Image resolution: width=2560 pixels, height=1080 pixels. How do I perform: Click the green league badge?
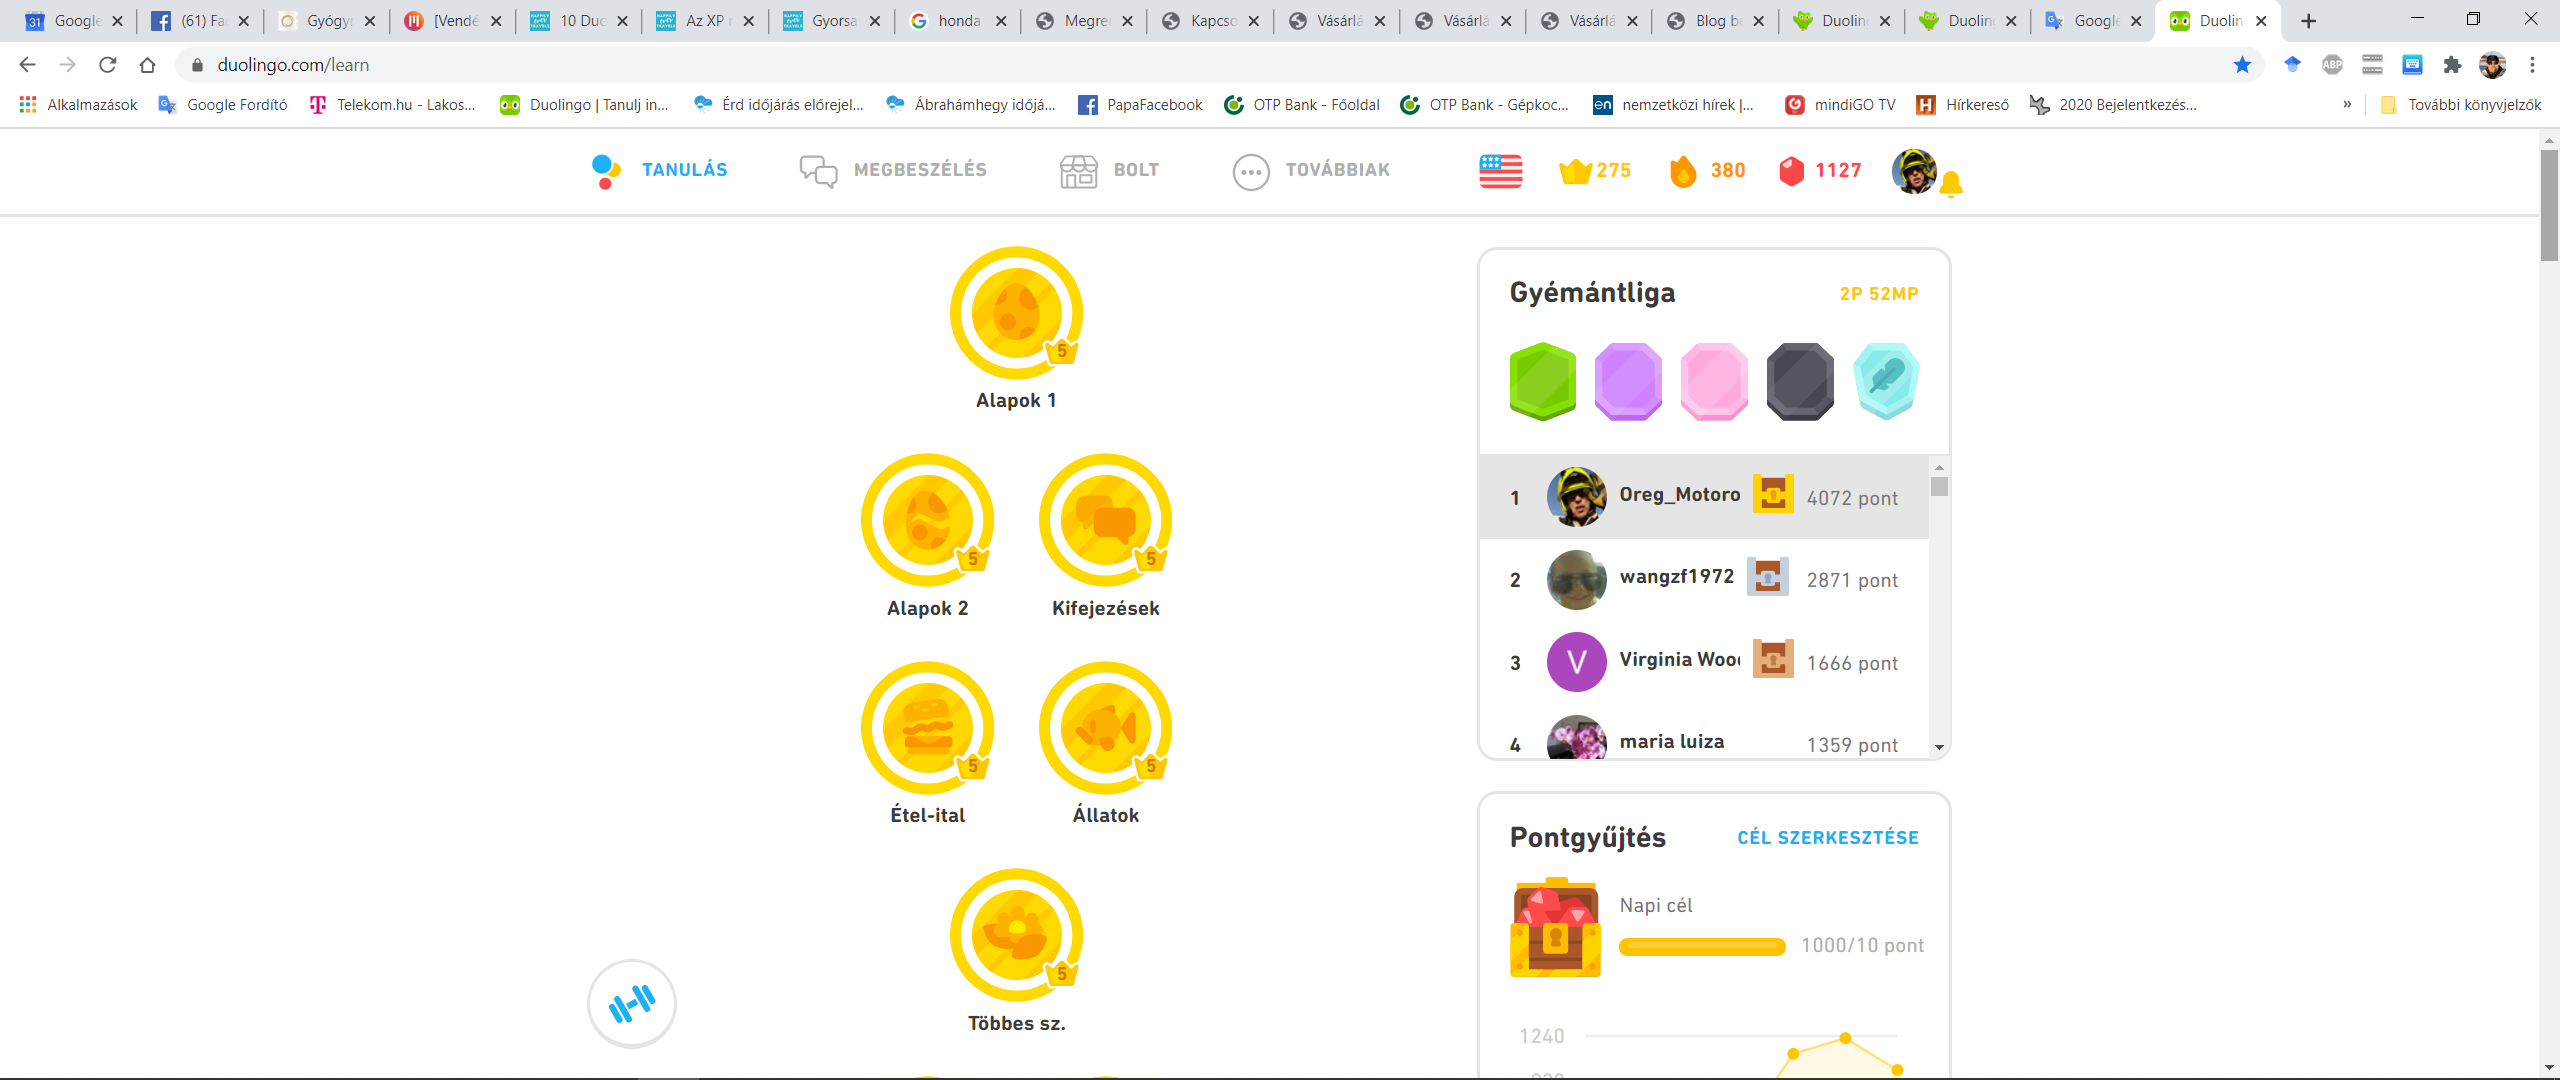[x=1543, y=381]
